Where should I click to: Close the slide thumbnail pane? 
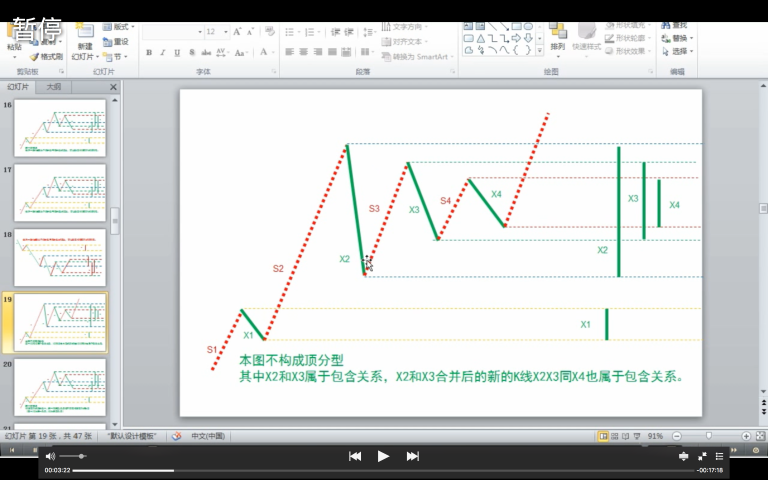pyautogui.click(x=113, y=87)
